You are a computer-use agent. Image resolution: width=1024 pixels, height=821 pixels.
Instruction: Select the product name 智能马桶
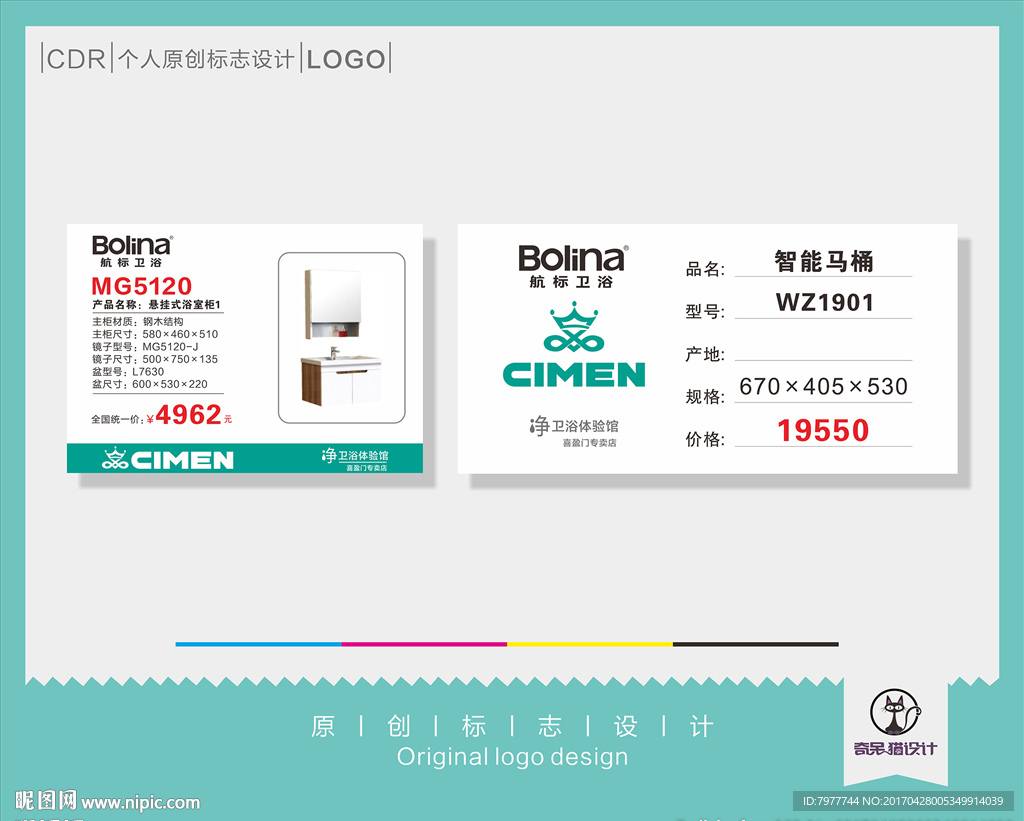tap(824, 261)
